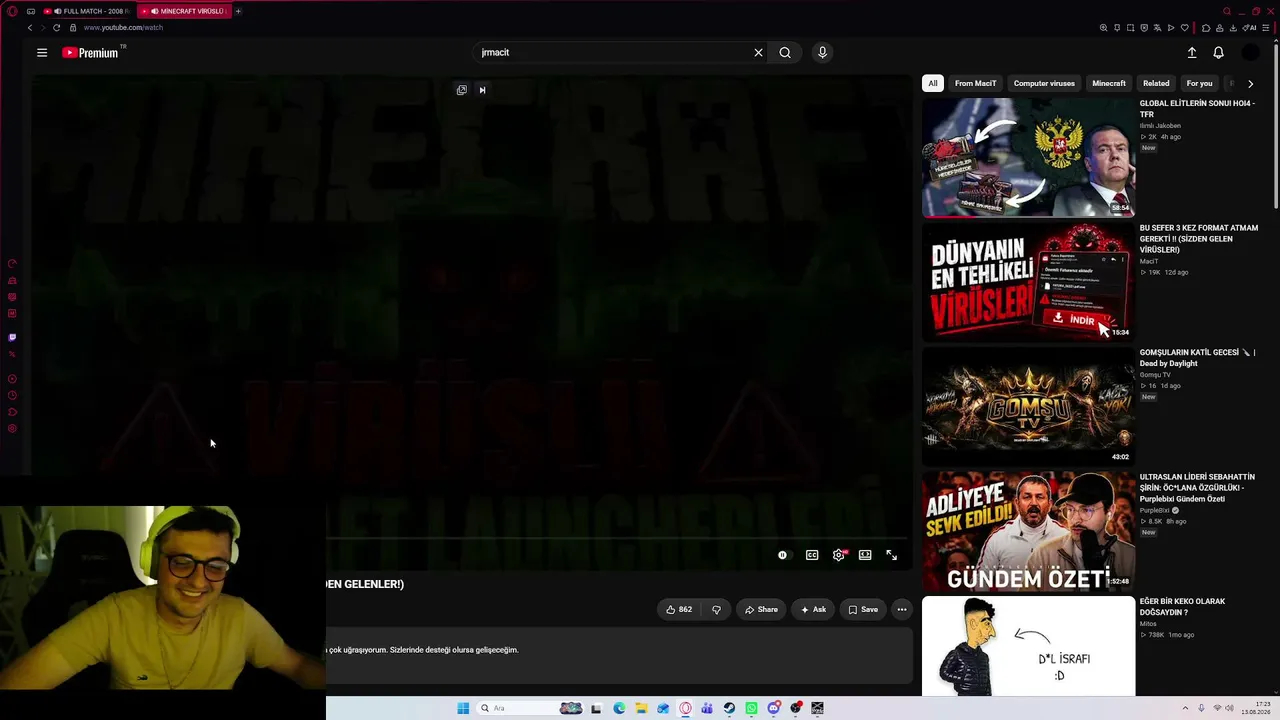Open the YouTube guide hamburger menu
1280x720 pixels.
pyautogui.click(x=42, y=53)
